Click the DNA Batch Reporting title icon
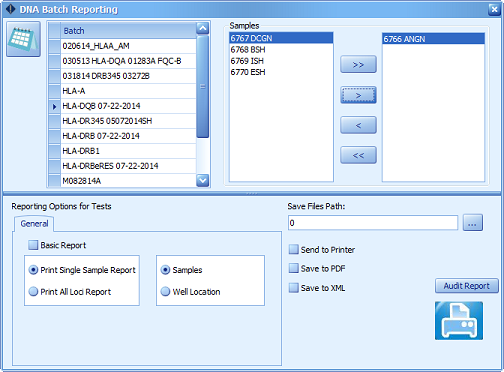This screenshot has height=372, width=504. [10, 9]
